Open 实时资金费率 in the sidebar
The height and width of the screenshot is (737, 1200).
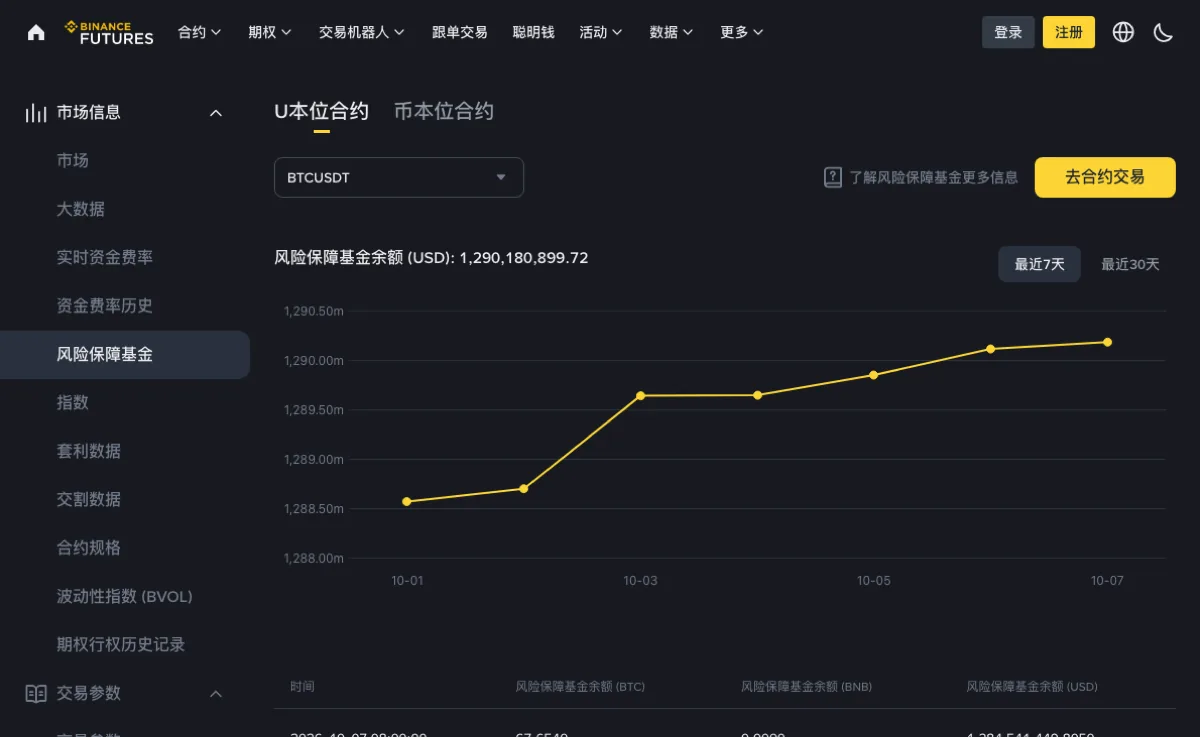pyautogui.click(x=105, y=258)
